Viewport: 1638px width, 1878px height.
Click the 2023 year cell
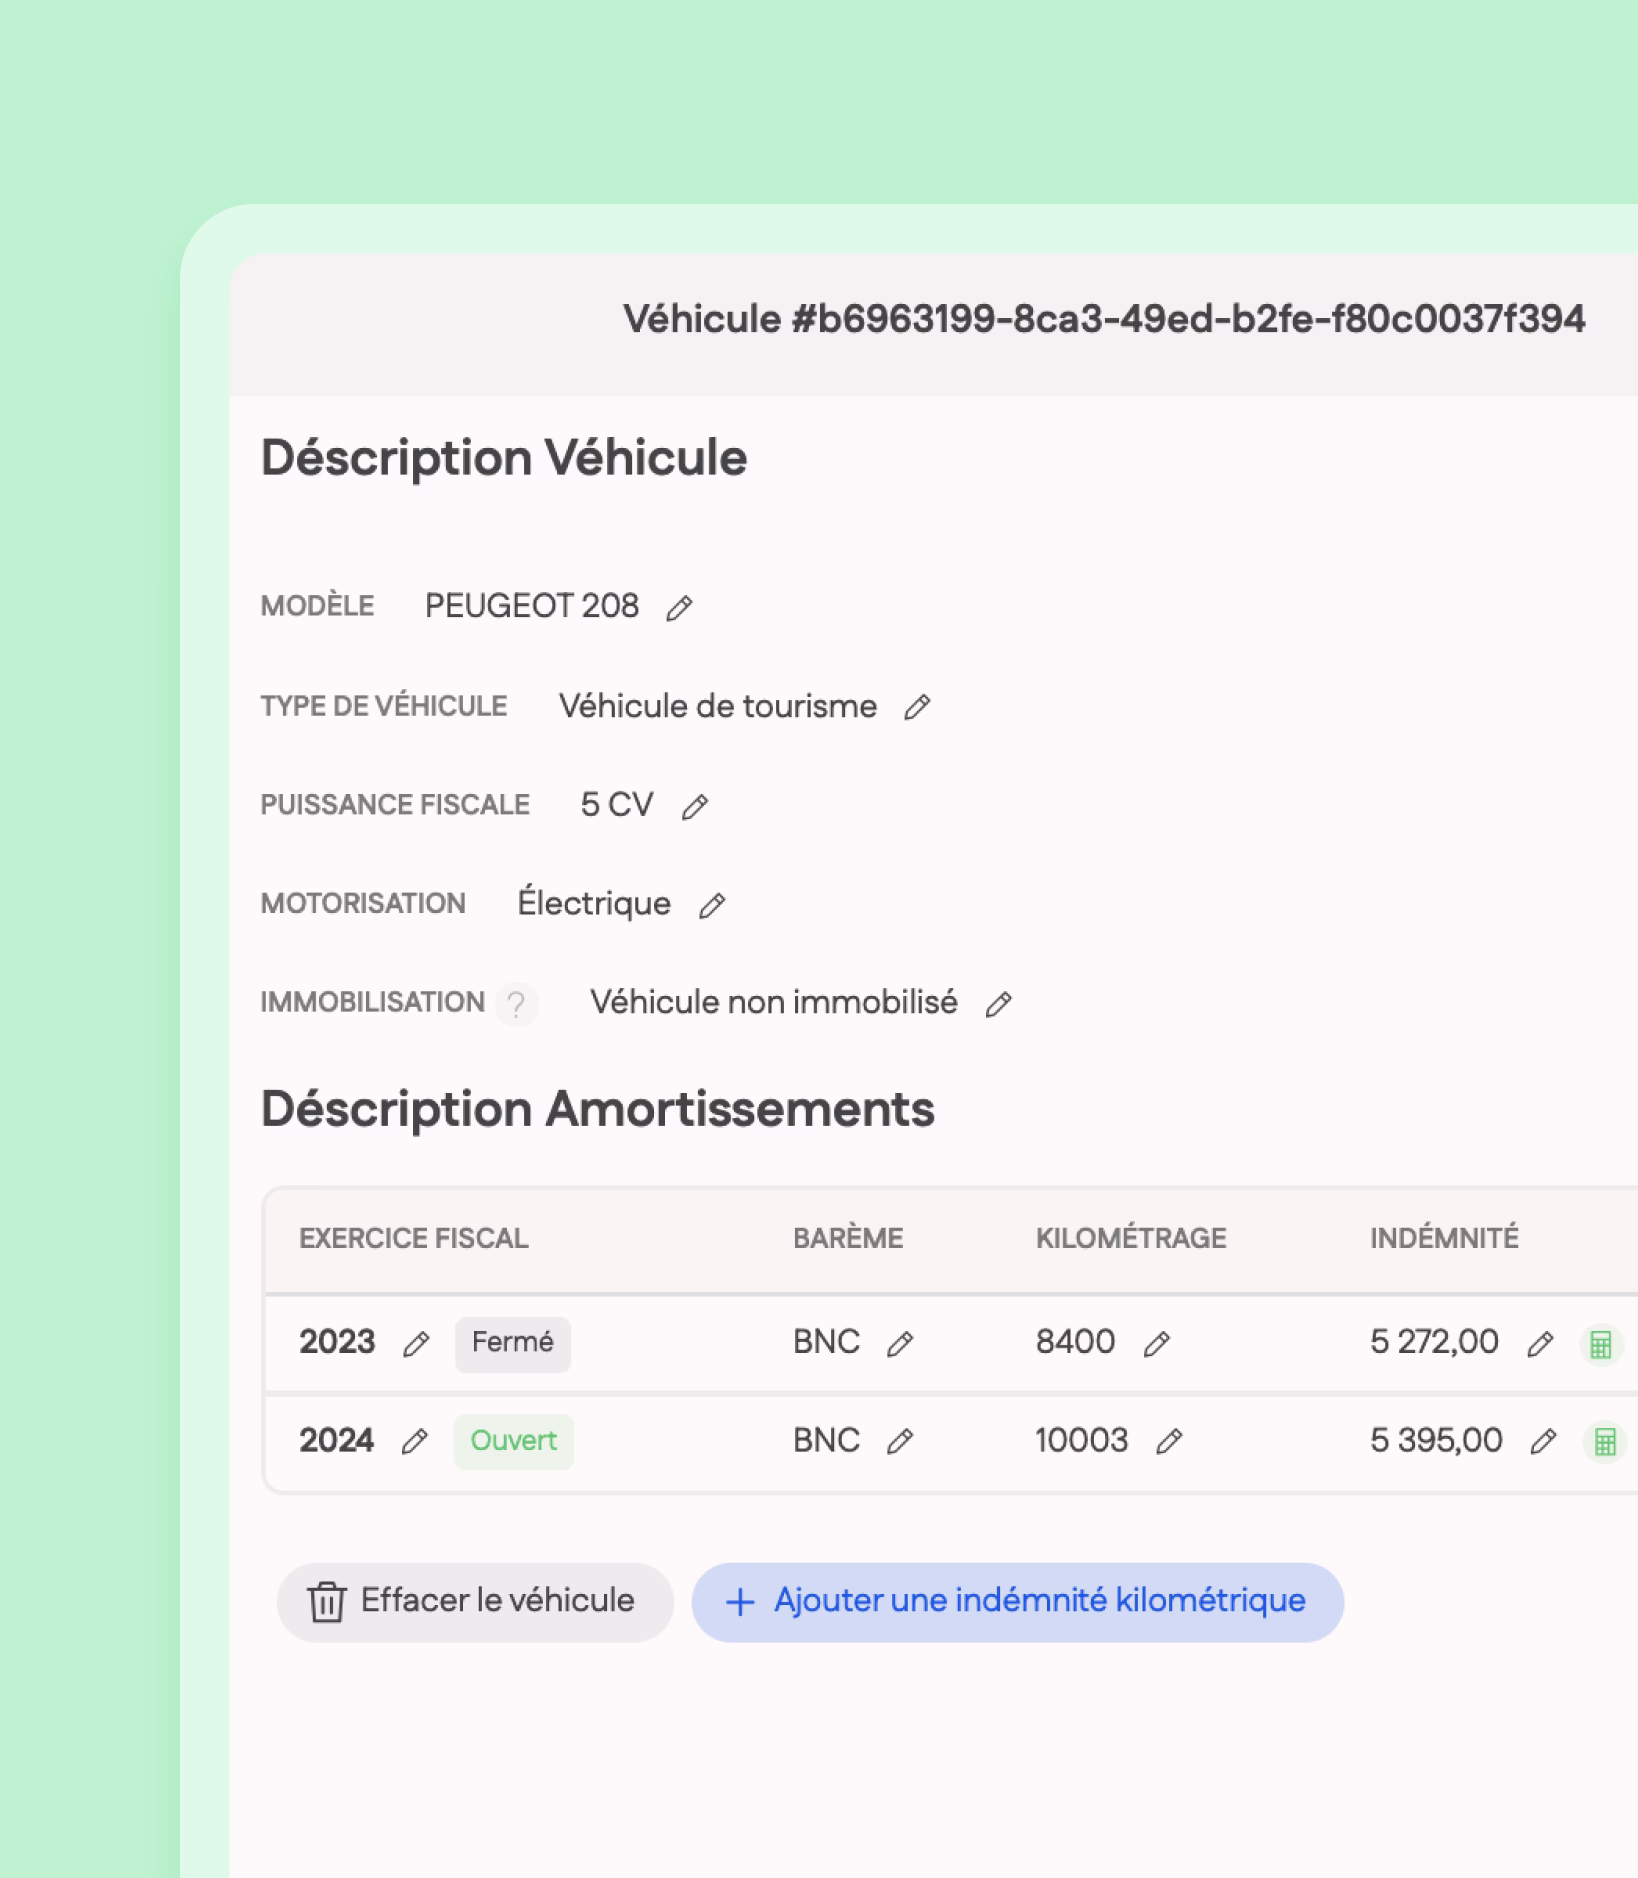point(337,1342)
